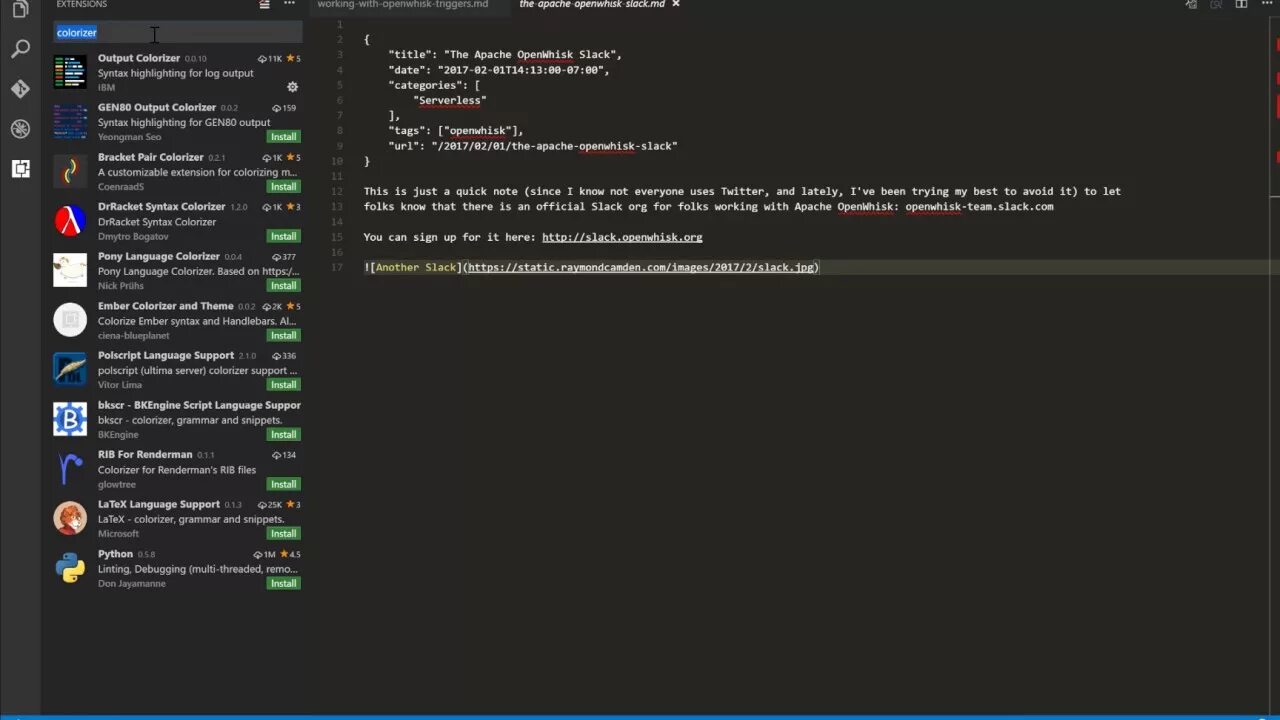
Task: Click the DrRacket lambda logo
Action: click(x=70, y=221)
